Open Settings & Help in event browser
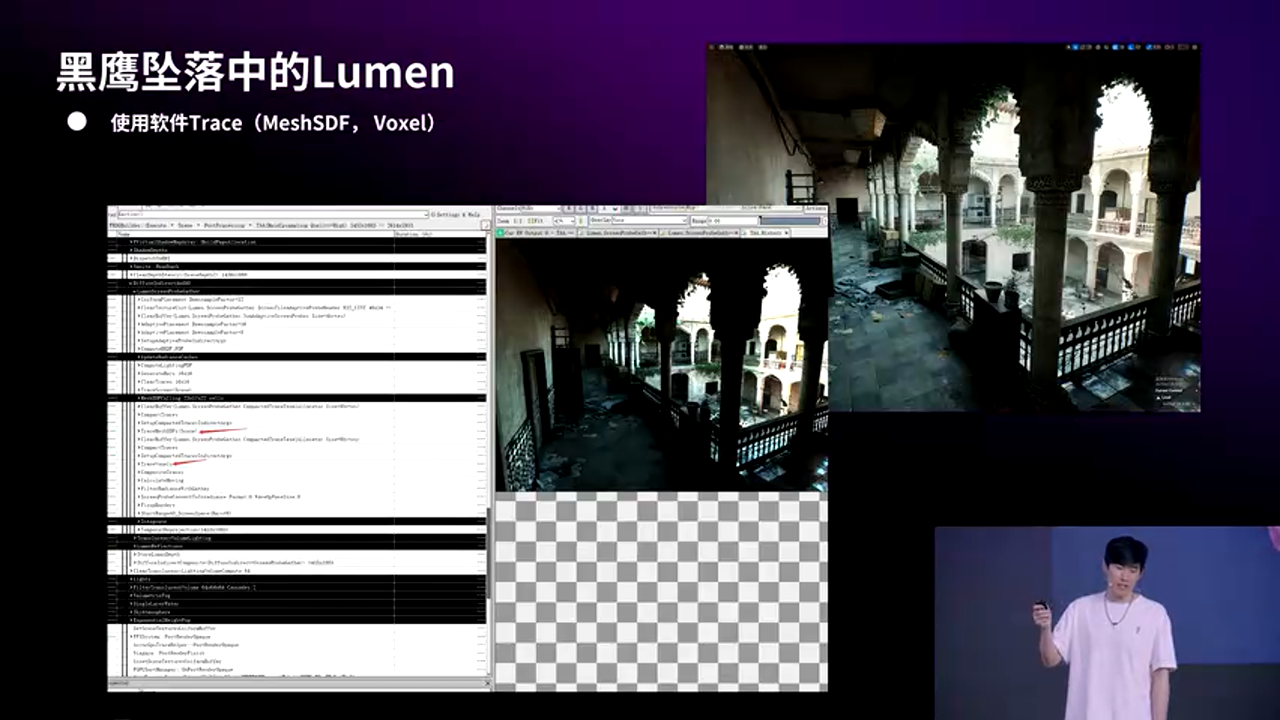Viewport: 1280px width, 720px height. pos(457,214)
